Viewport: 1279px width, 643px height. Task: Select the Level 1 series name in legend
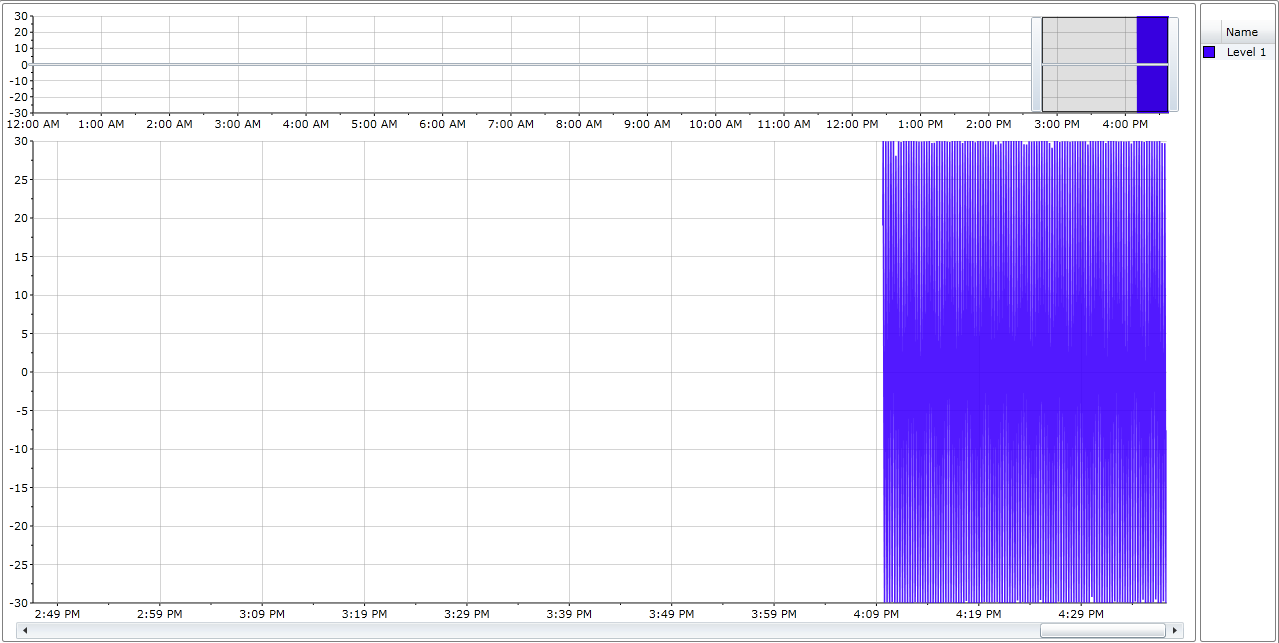coord(1246,52)
